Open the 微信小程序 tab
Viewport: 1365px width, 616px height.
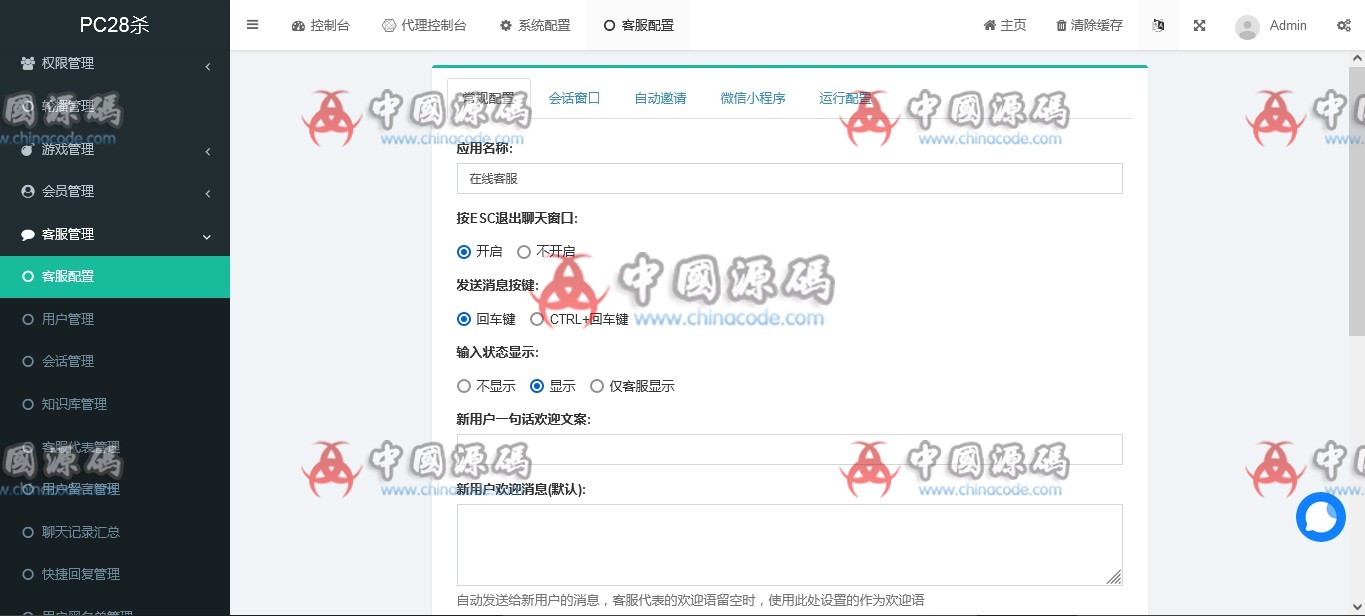tap(753, 98)
